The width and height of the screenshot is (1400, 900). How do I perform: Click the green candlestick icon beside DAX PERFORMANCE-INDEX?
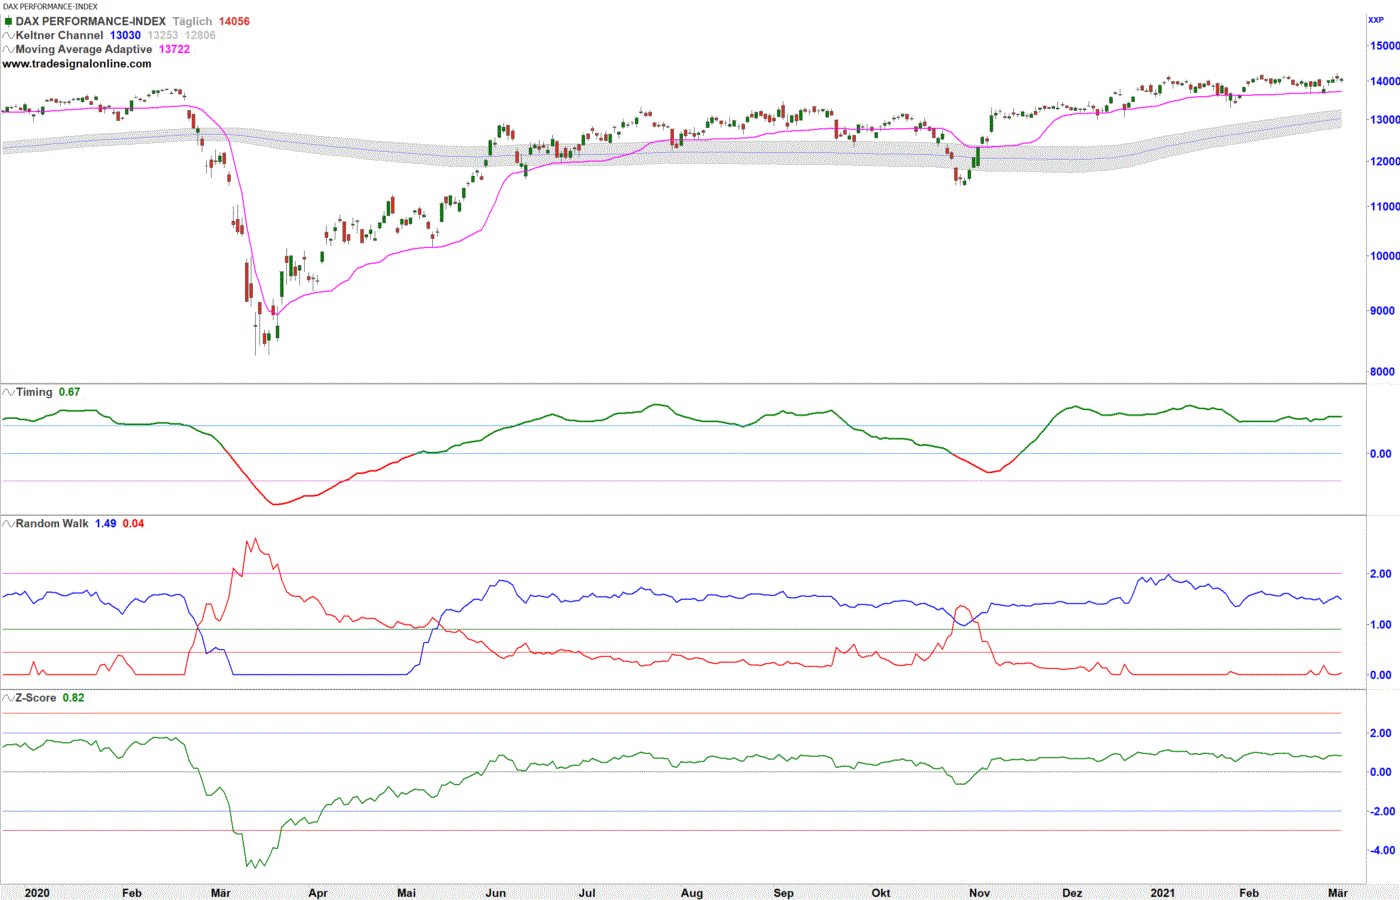coord(8,22)
